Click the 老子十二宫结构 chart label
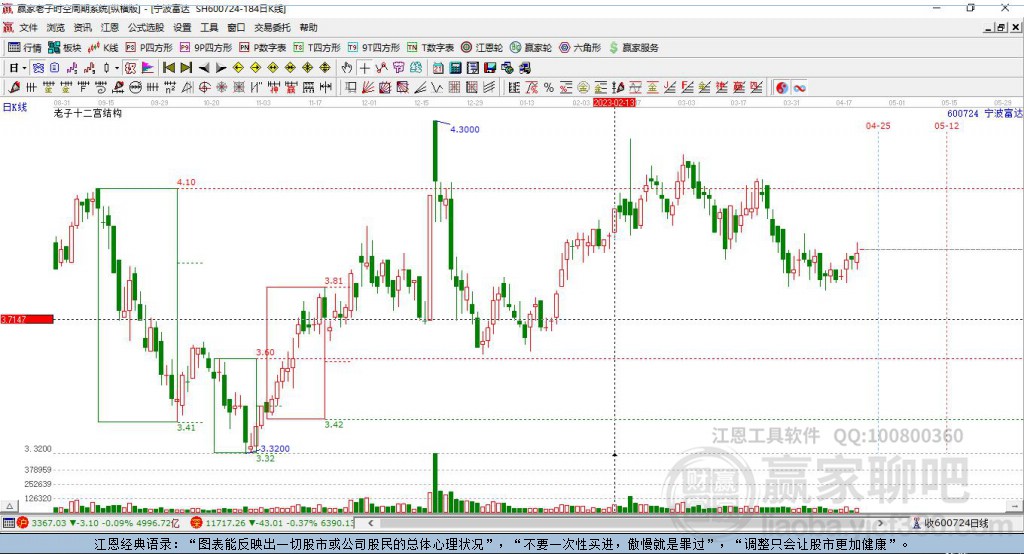The image size is (1024, 554). (88, 113)
